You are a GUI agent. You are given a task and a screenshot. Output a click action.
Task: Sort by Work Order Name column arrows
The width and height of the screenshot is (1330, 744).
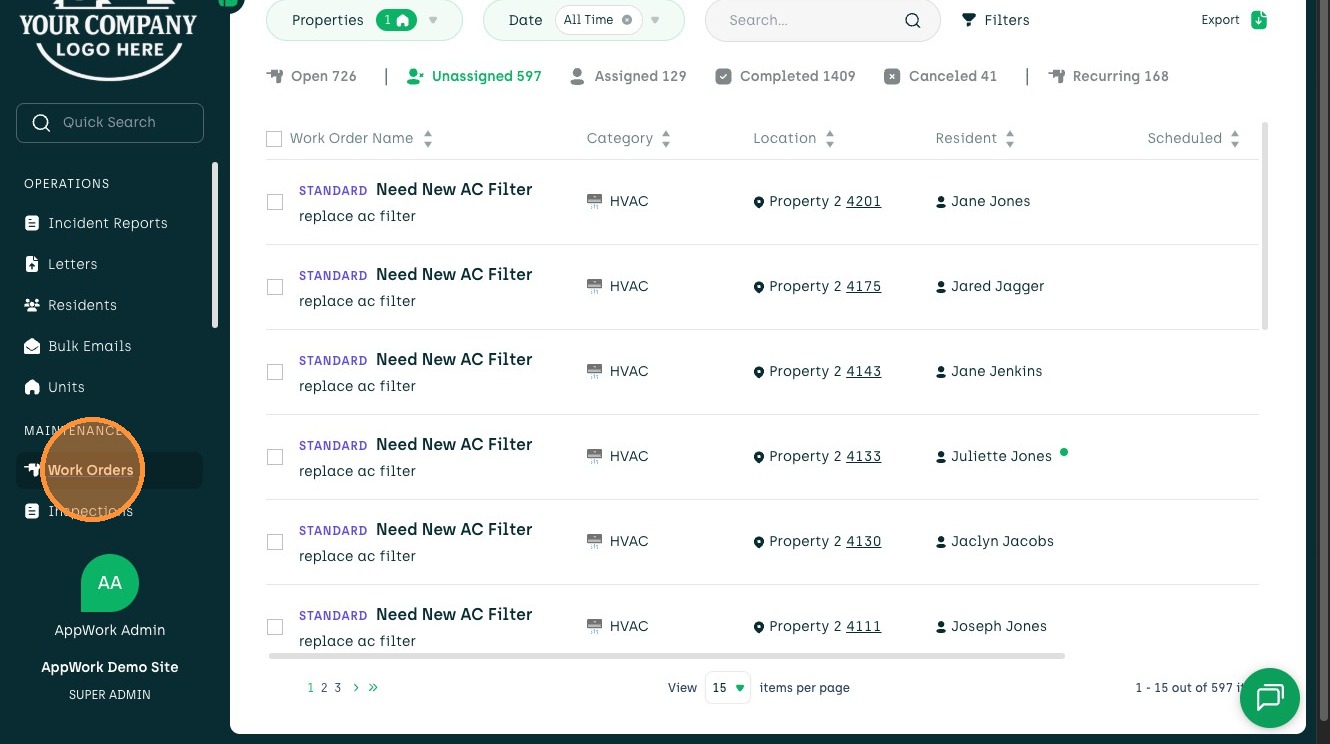click(x=428, y=139)
